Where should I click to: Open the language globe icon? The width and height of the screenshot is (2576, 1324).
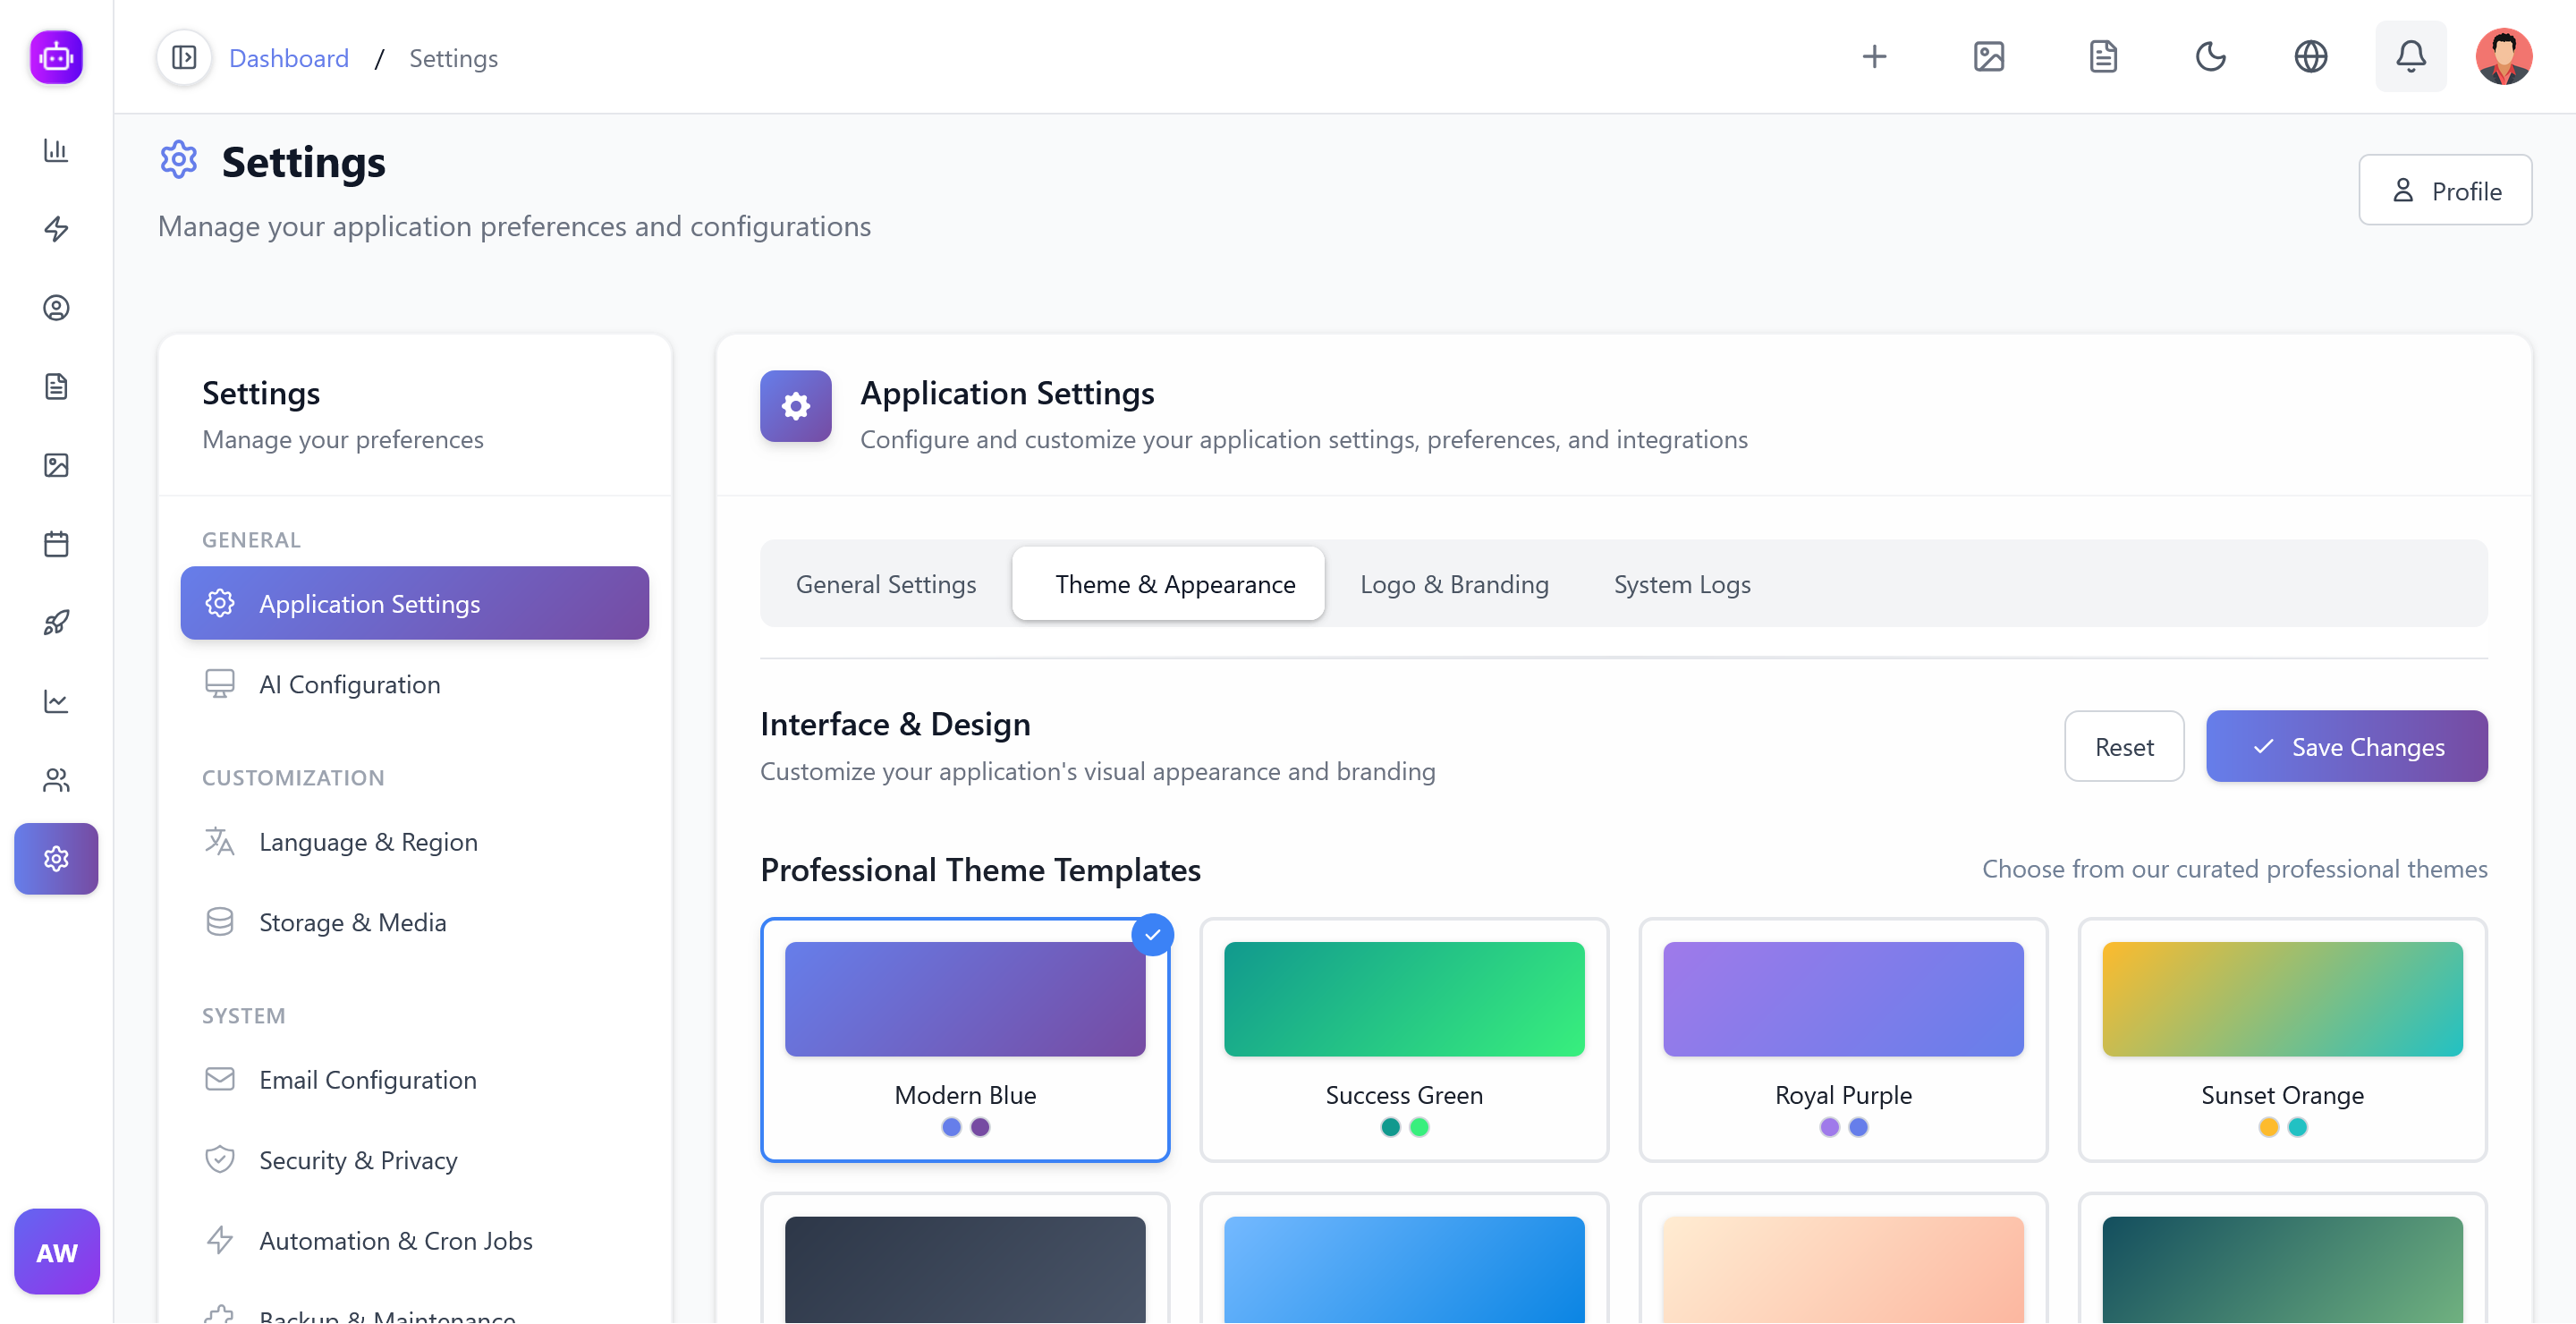click(x=2310, y=57)
